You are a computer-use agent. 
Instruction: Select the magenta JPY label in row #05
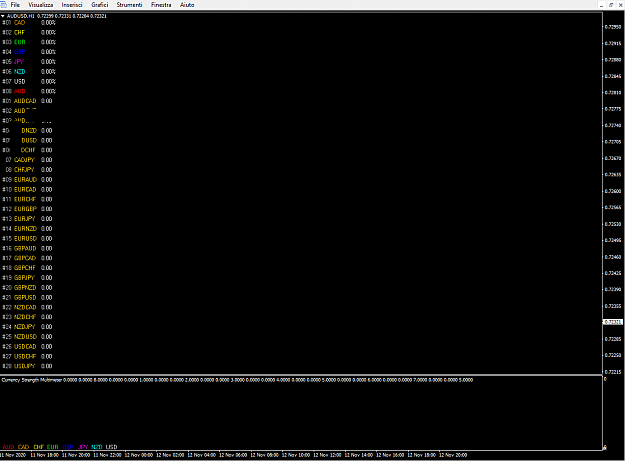(x=19, y=62)
